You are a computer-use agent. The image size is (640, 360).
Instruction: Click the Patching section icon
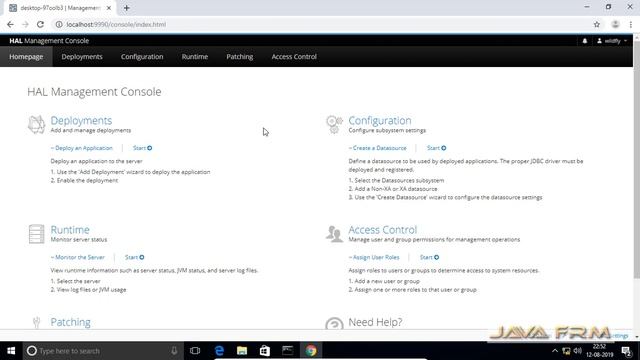click(x=36, y=322)
